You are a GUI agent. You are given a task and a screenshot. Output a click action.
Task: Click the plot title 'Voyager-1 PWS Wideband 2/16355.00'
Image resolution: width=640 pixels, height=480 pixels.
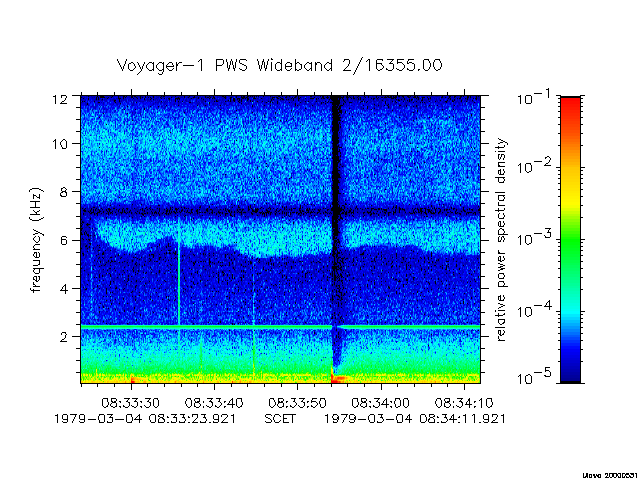(x=279, y=66)
